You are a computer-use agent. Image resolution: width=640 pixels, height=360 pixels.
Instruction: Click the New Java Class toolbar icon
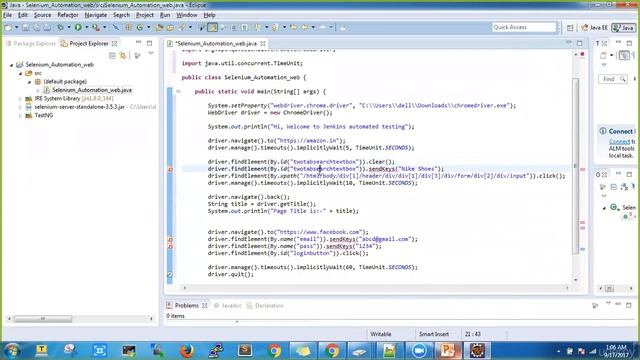140,27
